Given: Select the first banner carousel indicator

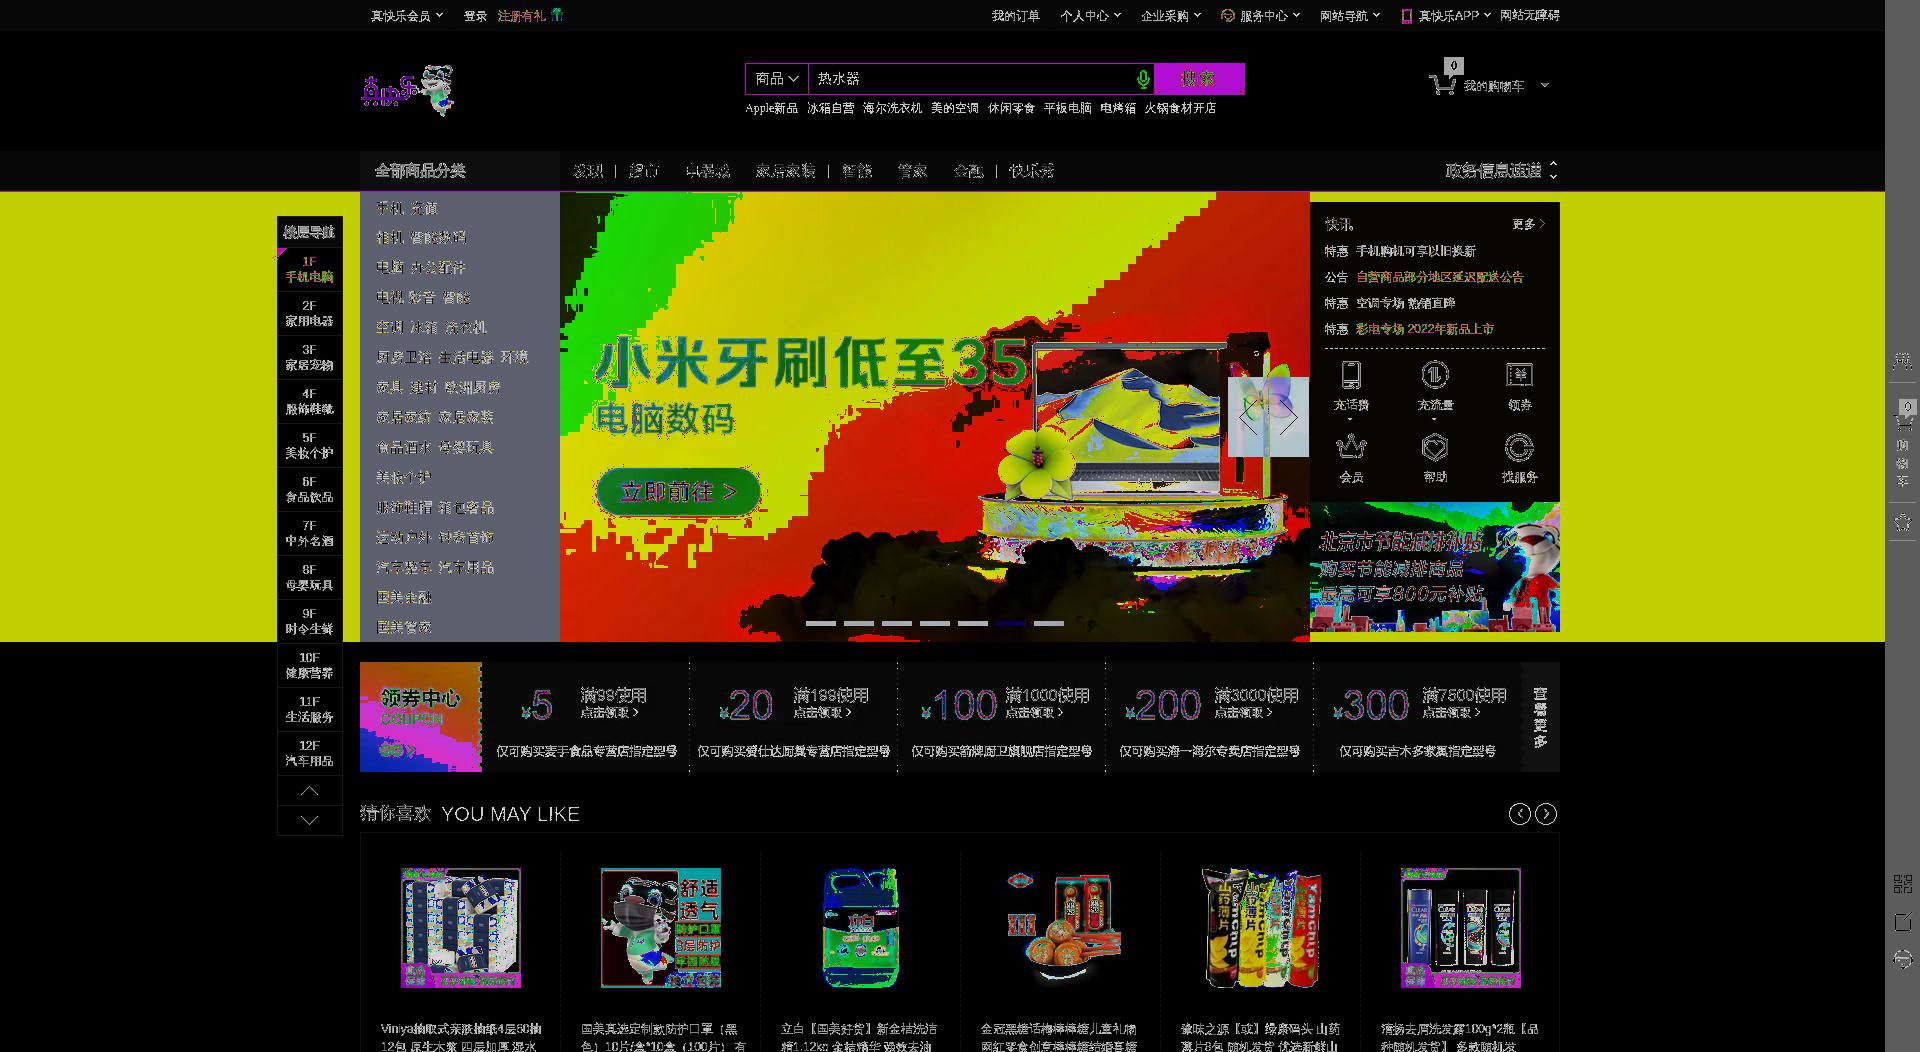Looking at the screenshot, I should click(820, 623).
